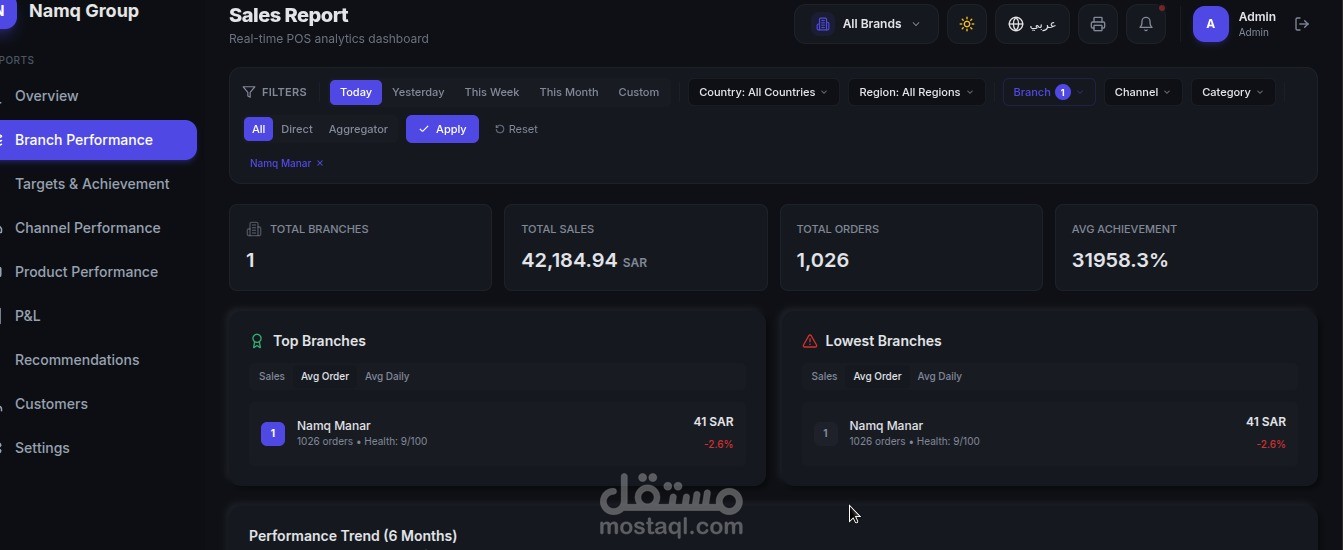This screenshot has width=1343, height=550.
Task: Switch Top Branches to Sales tab
Action: coord(272,376)
